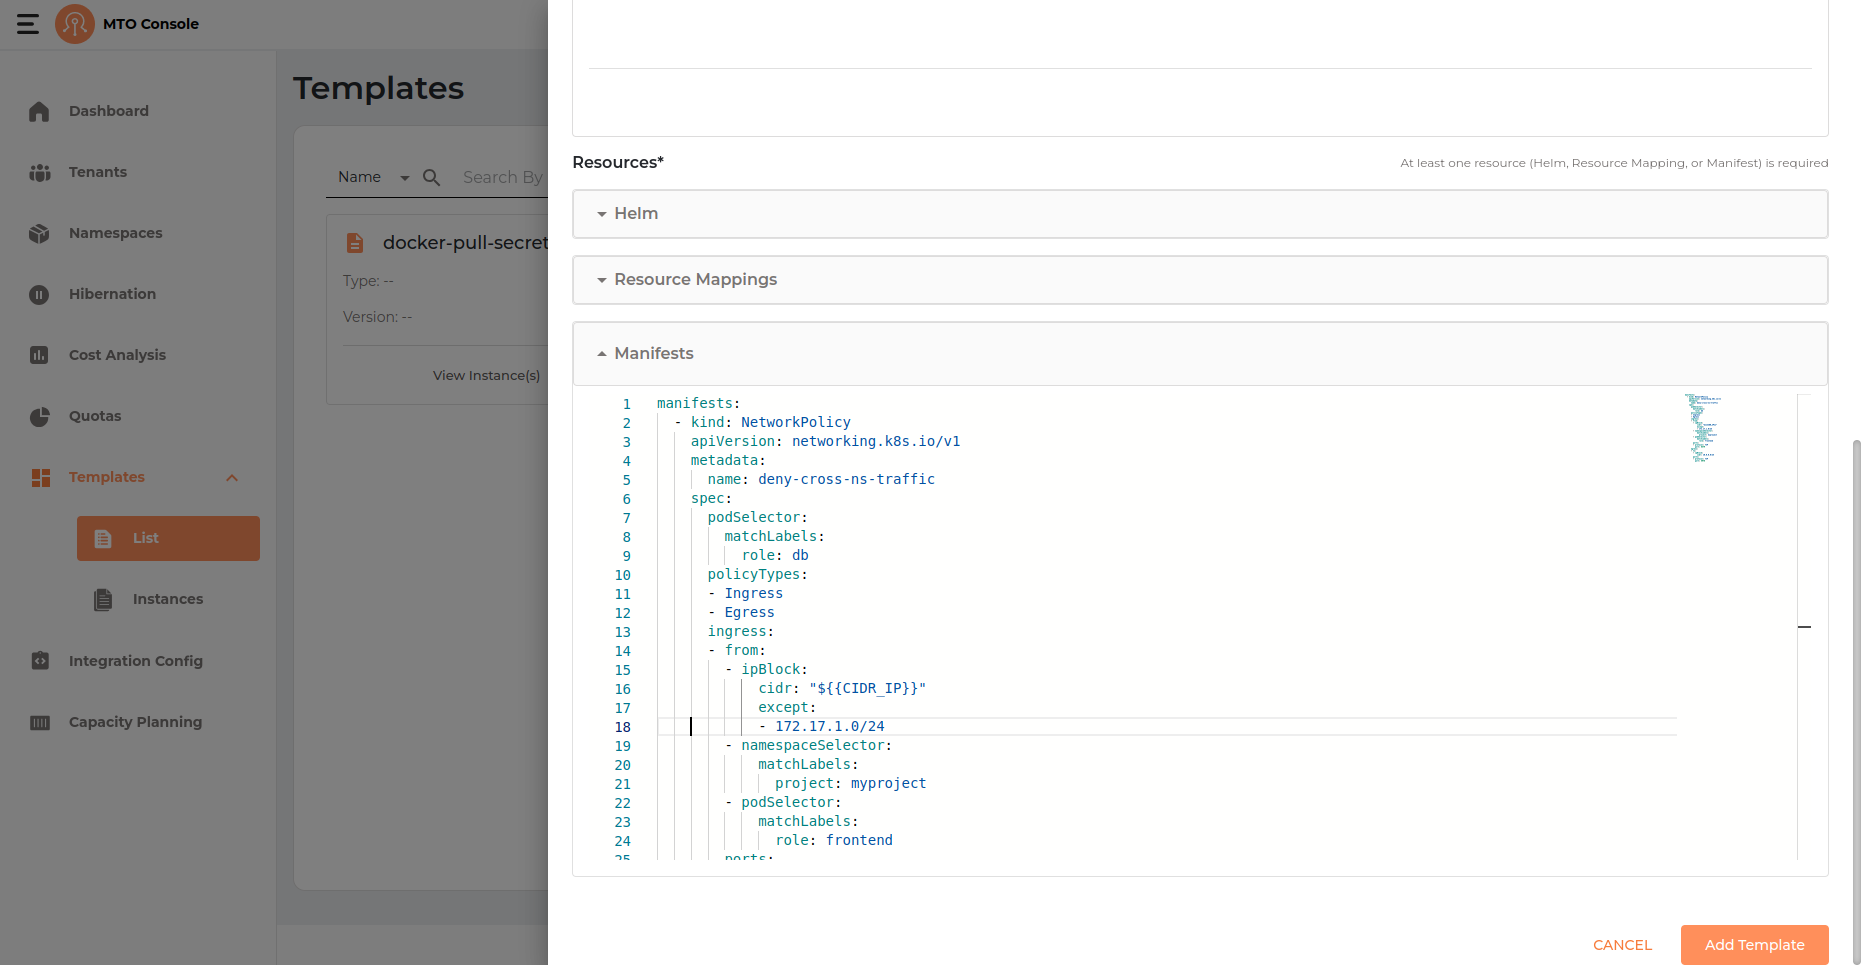
Task: Open the Dashboard home icon
Action: point(39,111)
